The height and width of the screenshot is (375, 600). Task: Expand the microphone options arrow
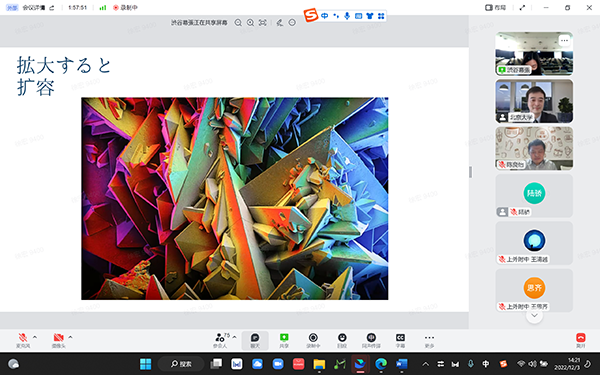[35, 337]
